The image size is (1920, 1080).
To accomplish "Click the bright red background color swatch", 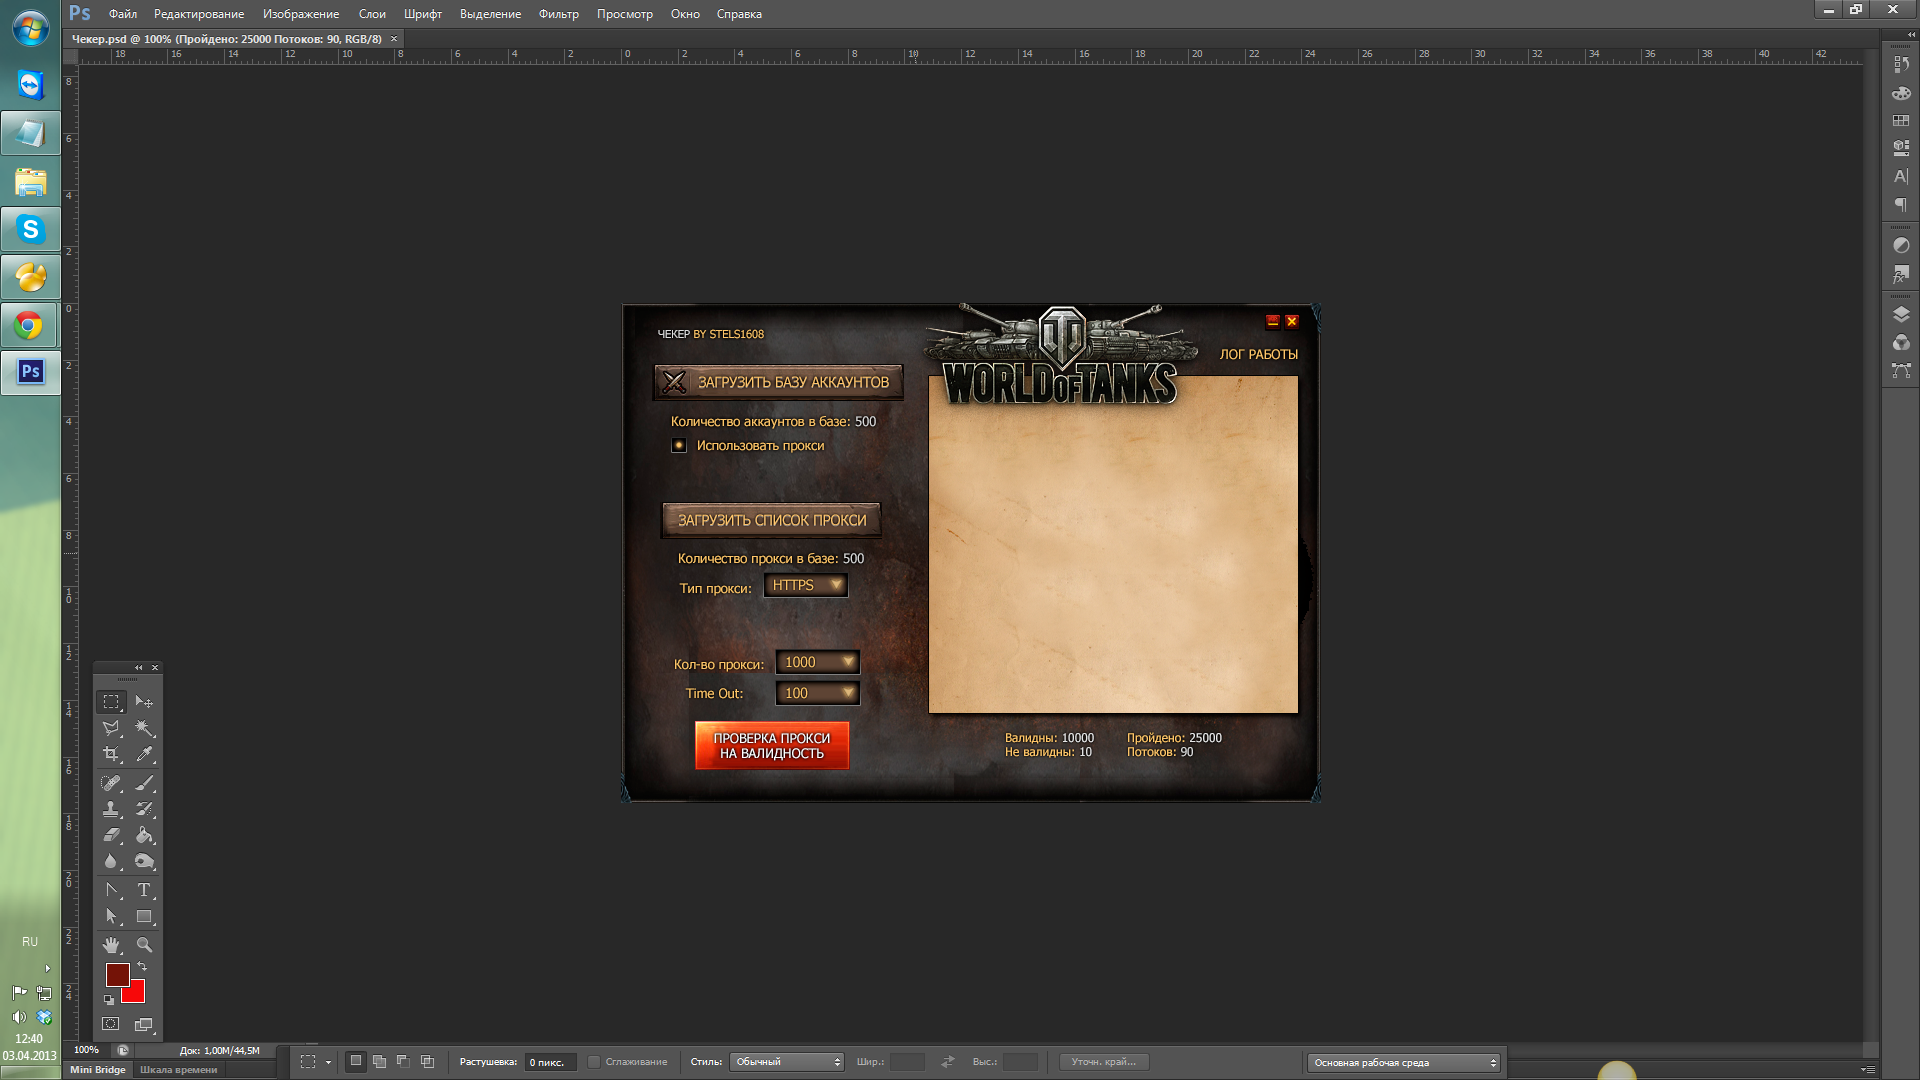I will click(138, 996).
